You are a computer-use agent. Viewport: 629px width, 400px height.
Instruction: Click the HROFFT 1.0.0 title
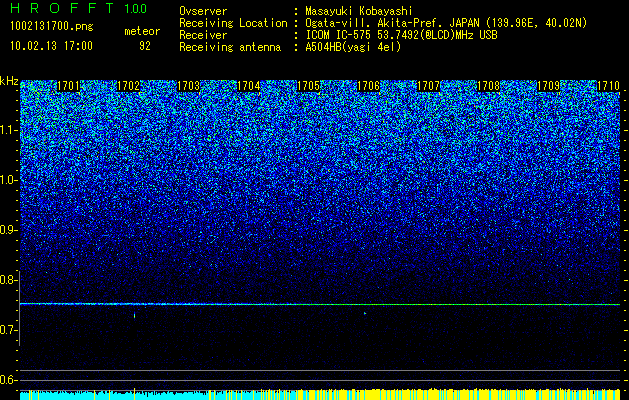79,8
